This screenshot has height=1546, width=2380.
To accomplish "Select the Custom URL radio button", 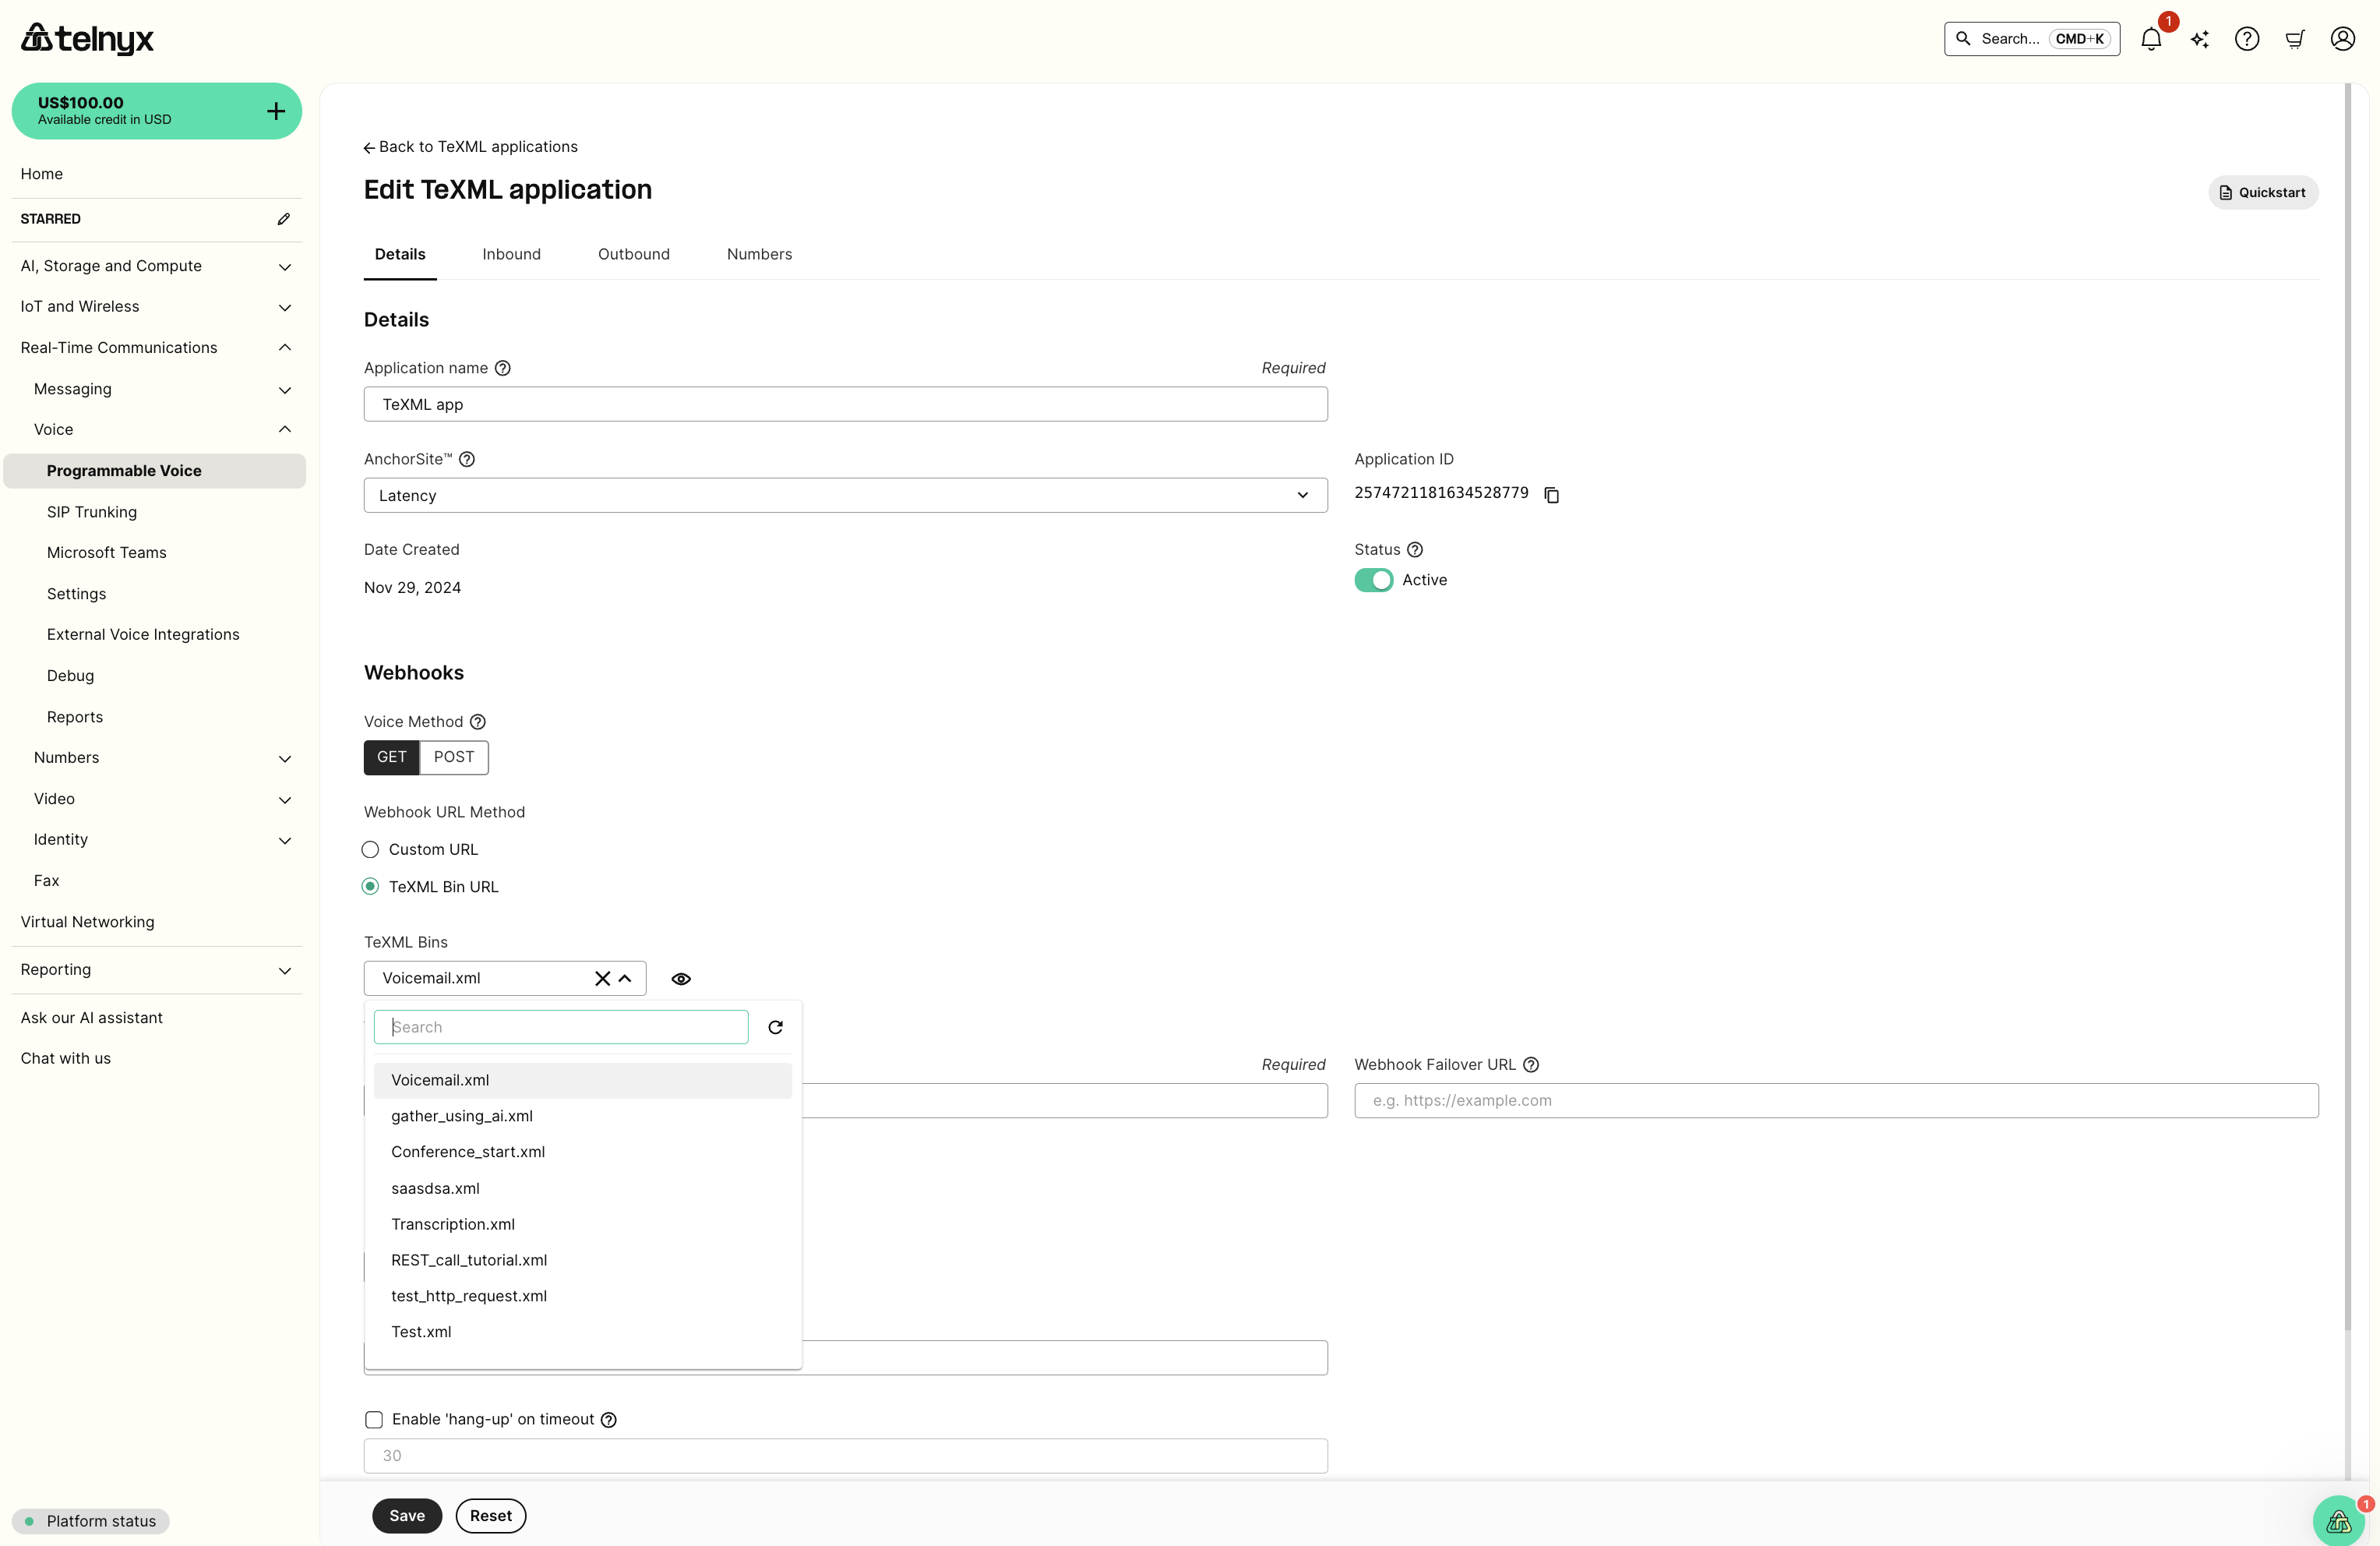I will point(369,849).
